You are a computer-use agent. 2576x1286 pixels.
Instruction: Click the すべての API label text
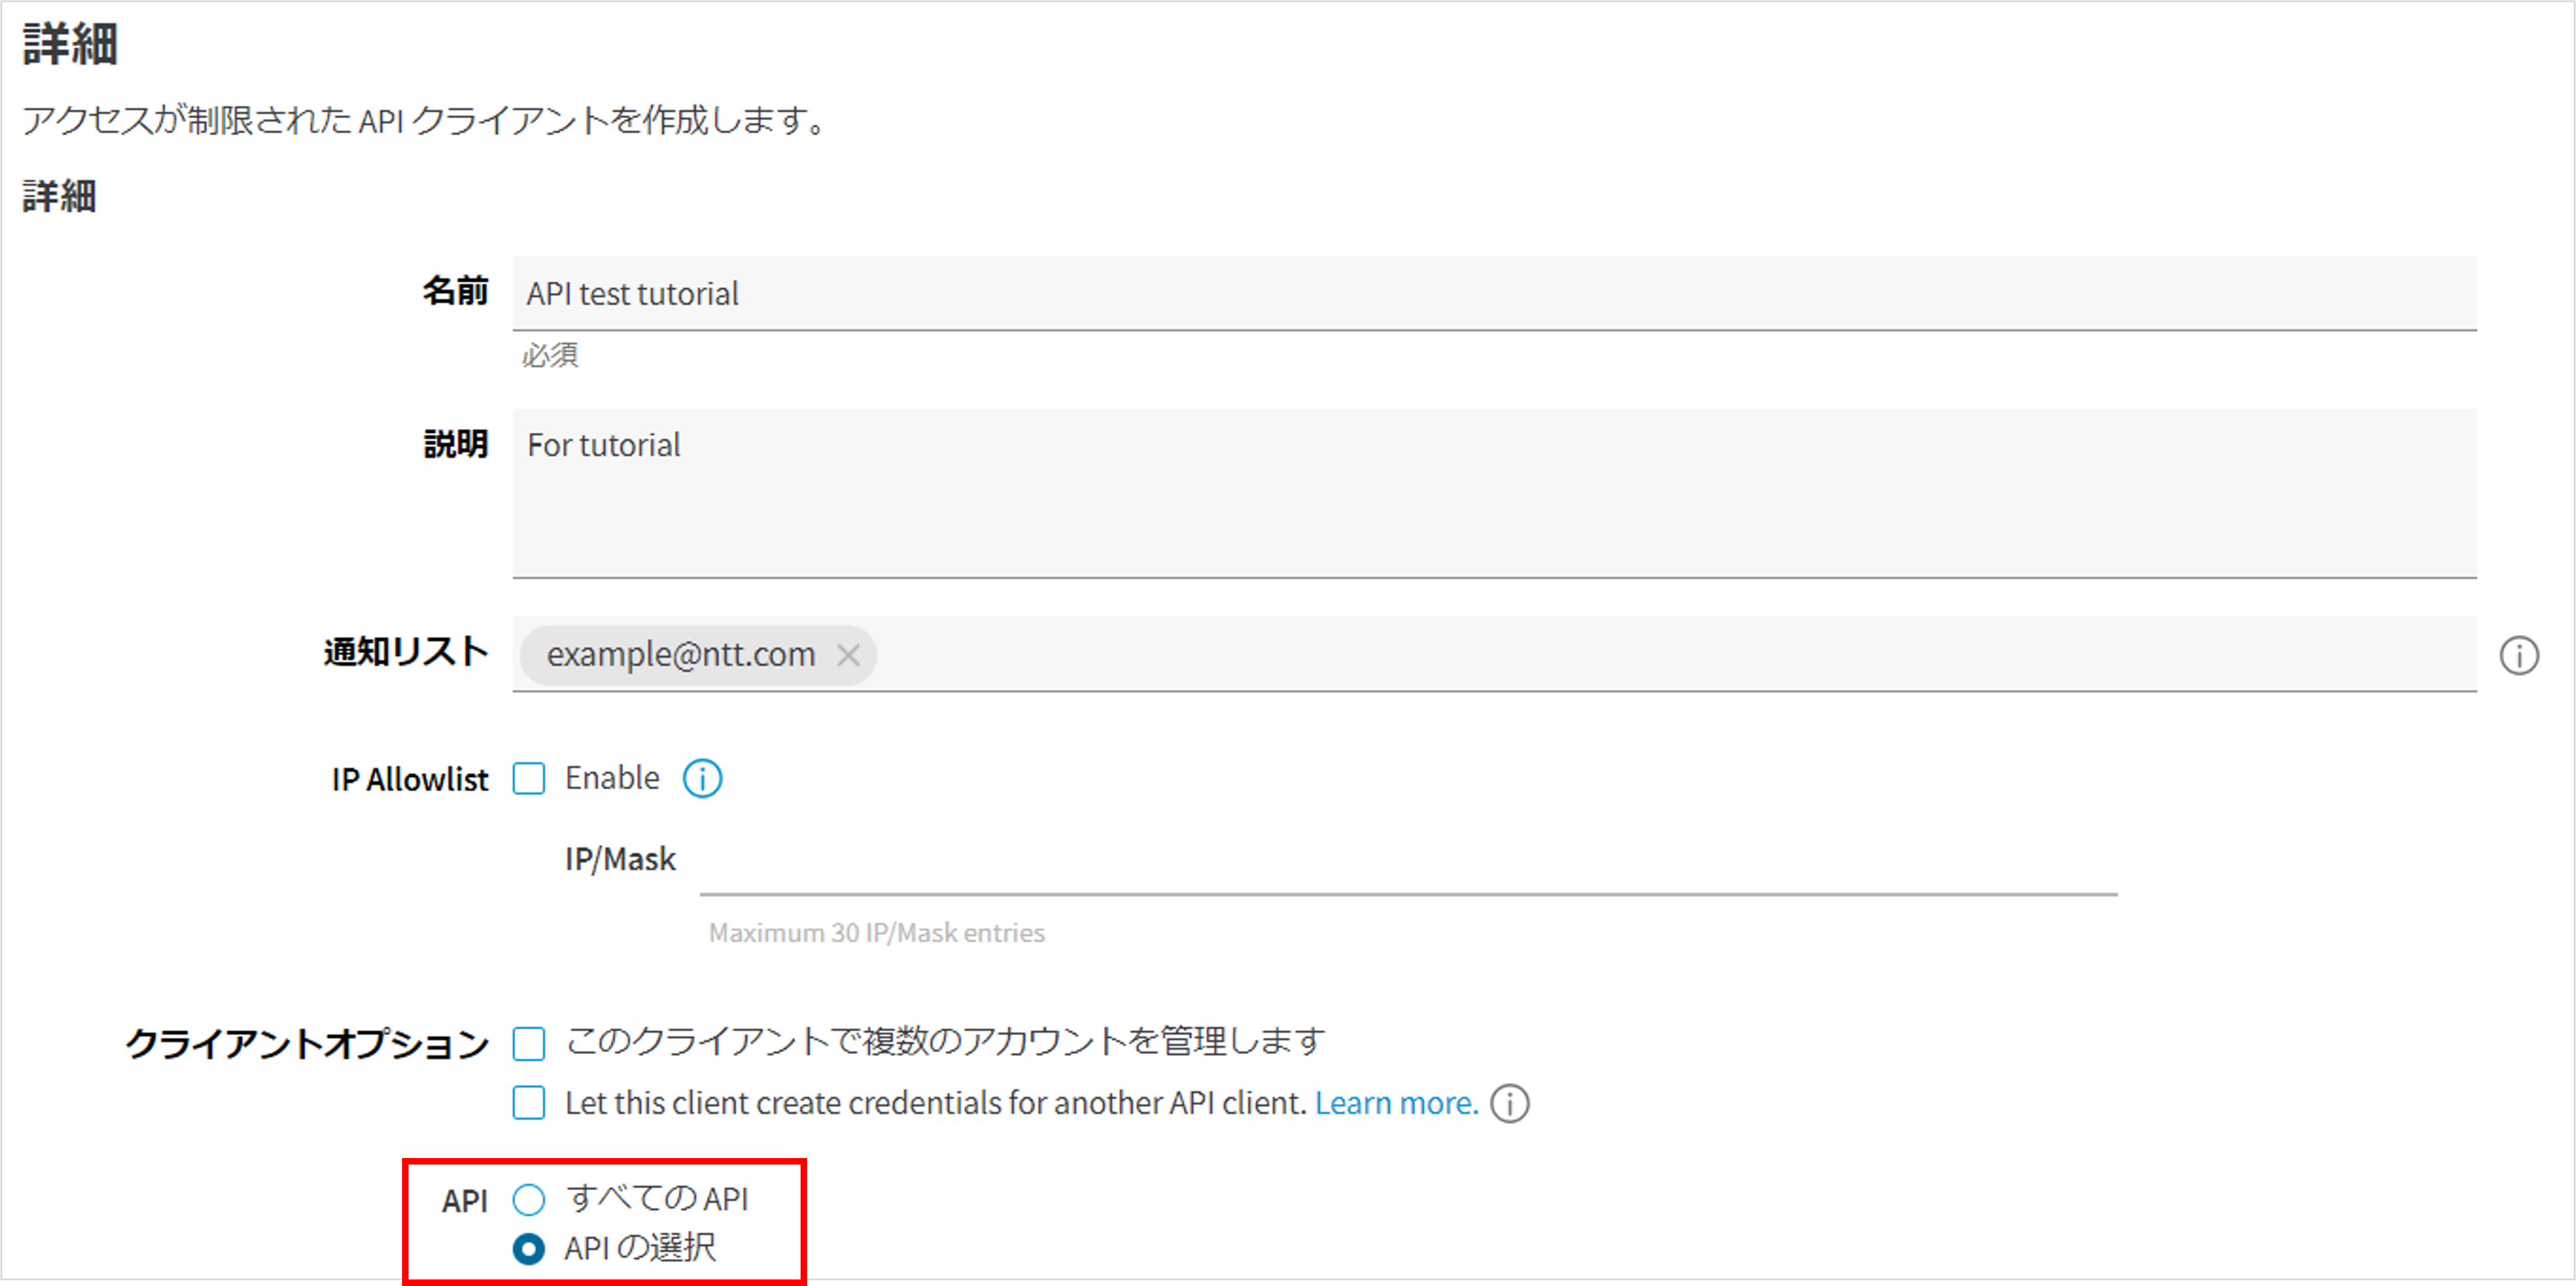point(657,1198)
